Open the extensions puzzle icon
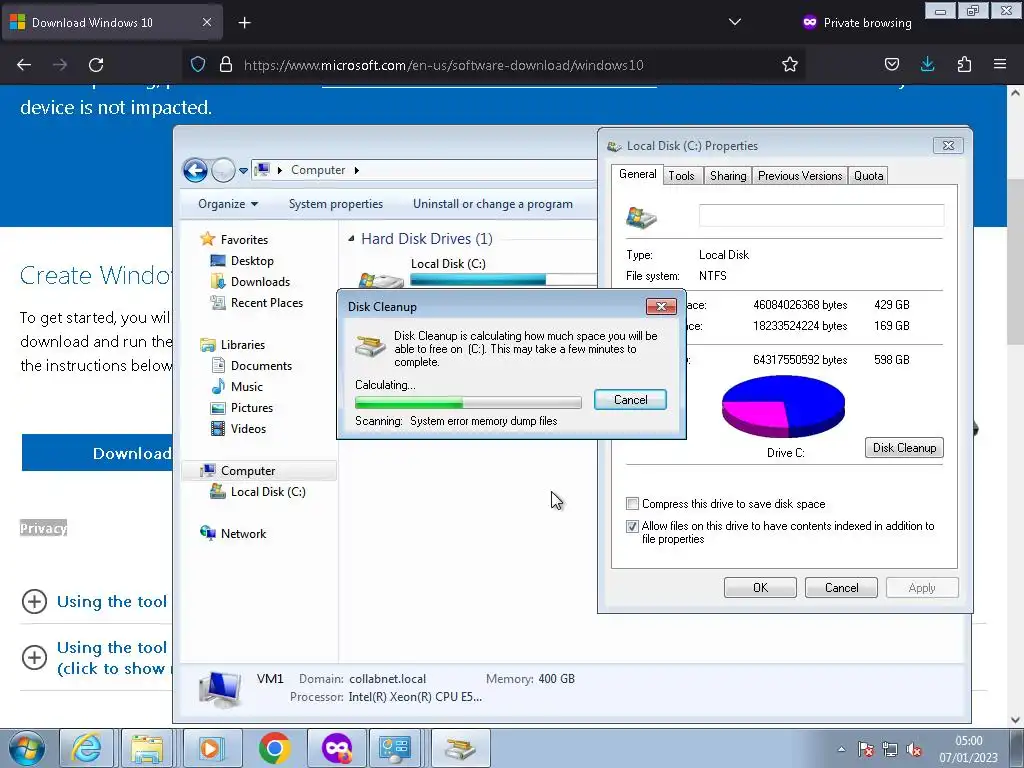Image resolution: width=1024 pixels, height=768 pixels. point(964,65)
